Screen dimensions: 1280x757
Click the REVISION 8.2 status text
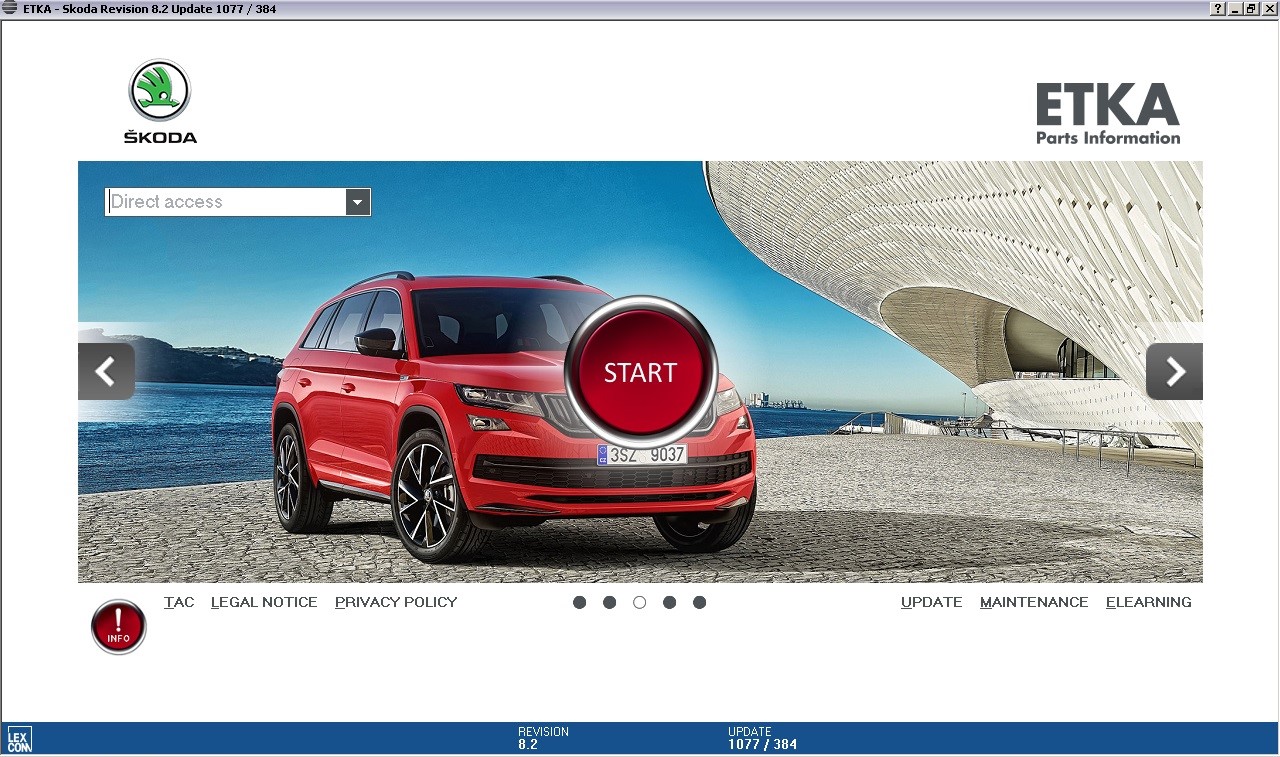(543, 738)
